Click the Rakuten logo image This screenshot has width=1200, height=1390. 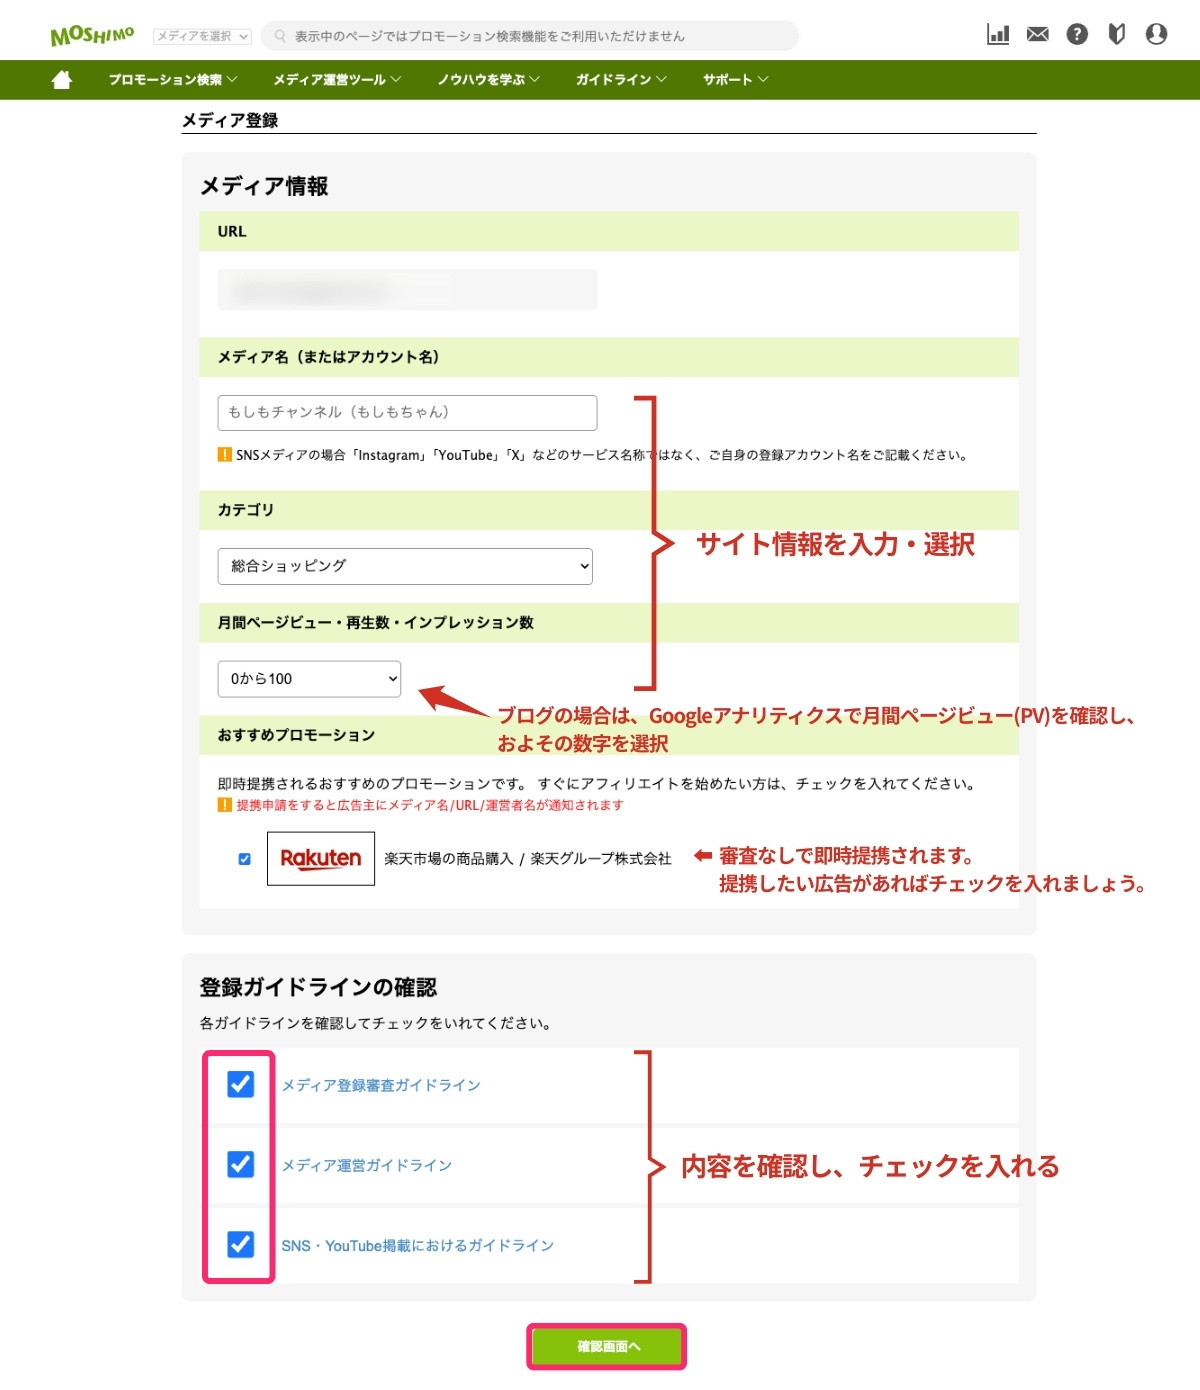321,858
